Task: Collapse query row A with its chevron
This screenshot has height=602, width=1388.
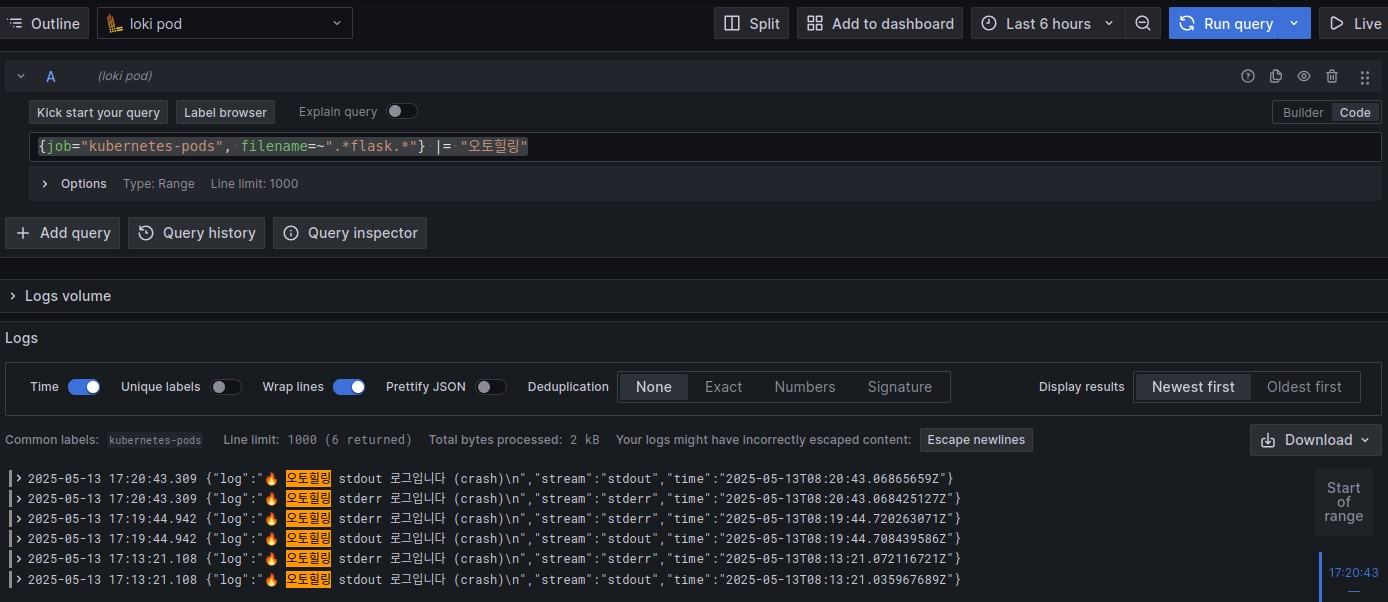Action: pyautogui.click(x=20, y=76)
